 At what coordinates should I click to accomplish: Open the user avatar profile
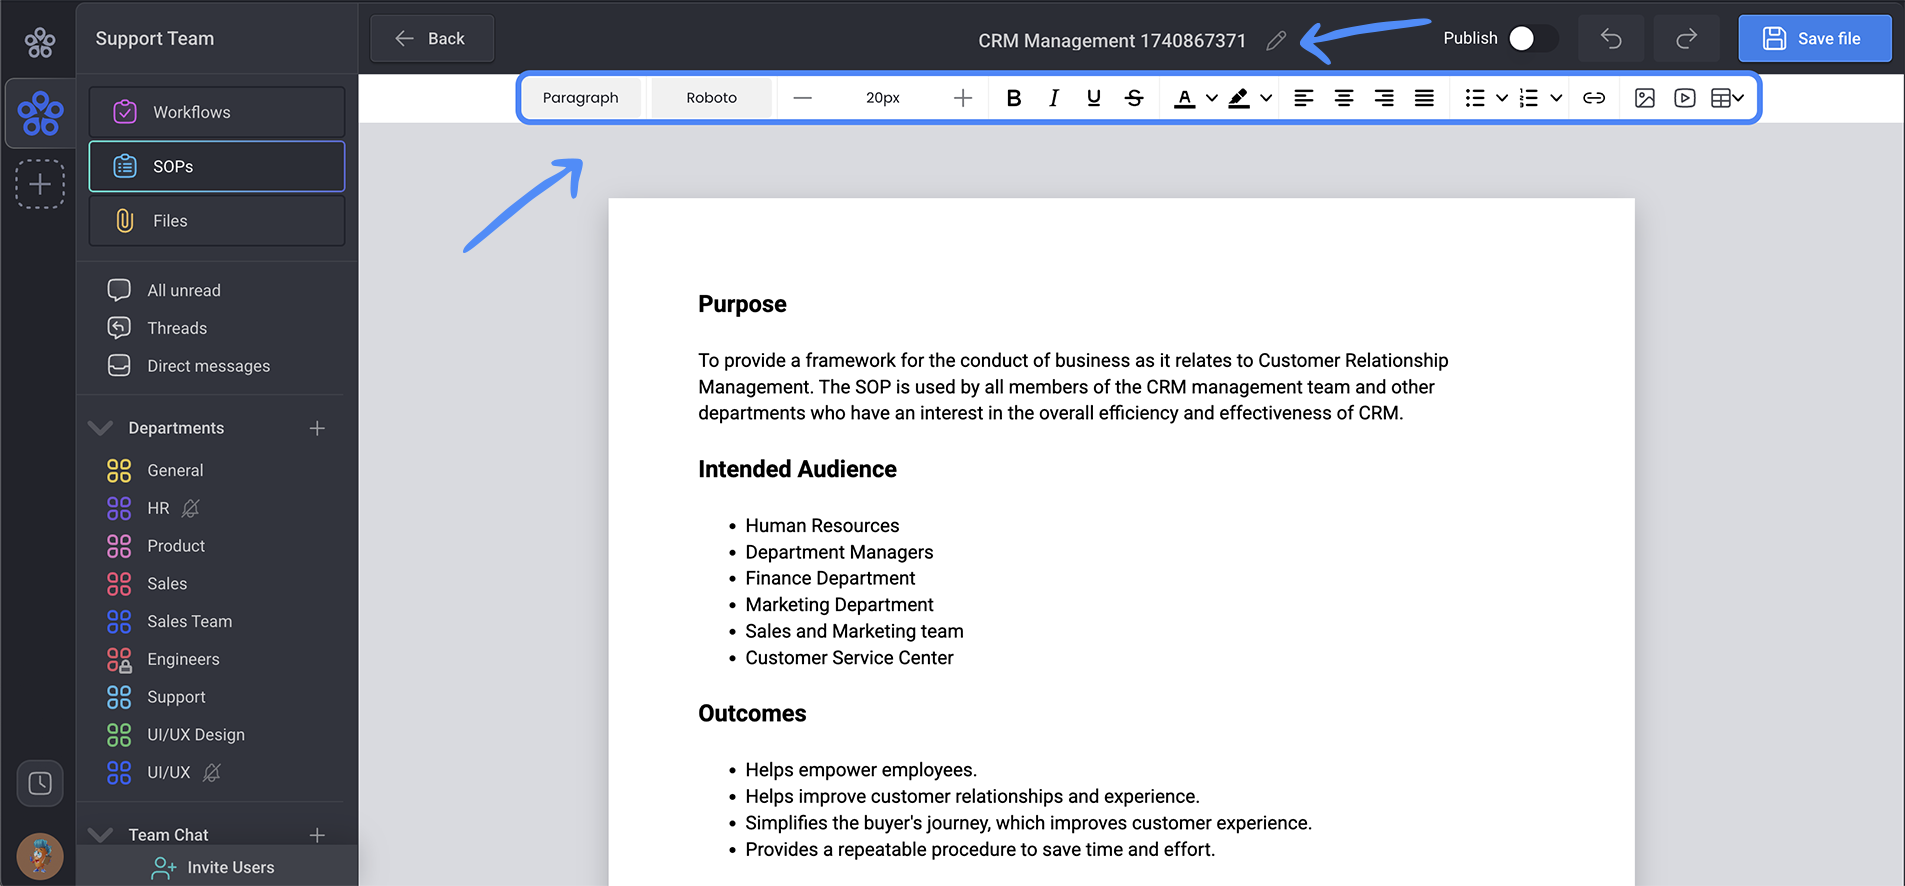40,857
